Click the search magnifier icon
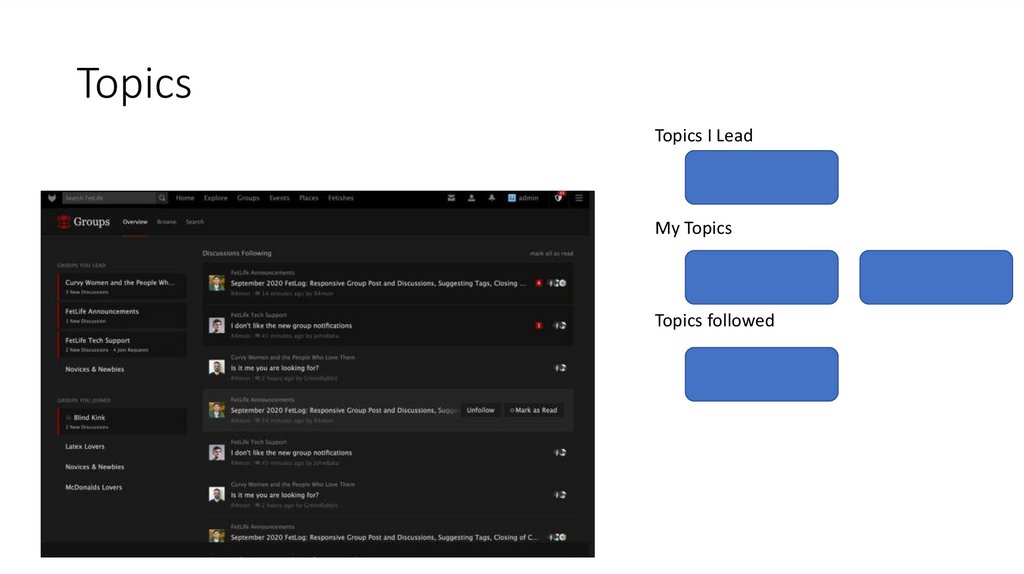 coord(162,198)
